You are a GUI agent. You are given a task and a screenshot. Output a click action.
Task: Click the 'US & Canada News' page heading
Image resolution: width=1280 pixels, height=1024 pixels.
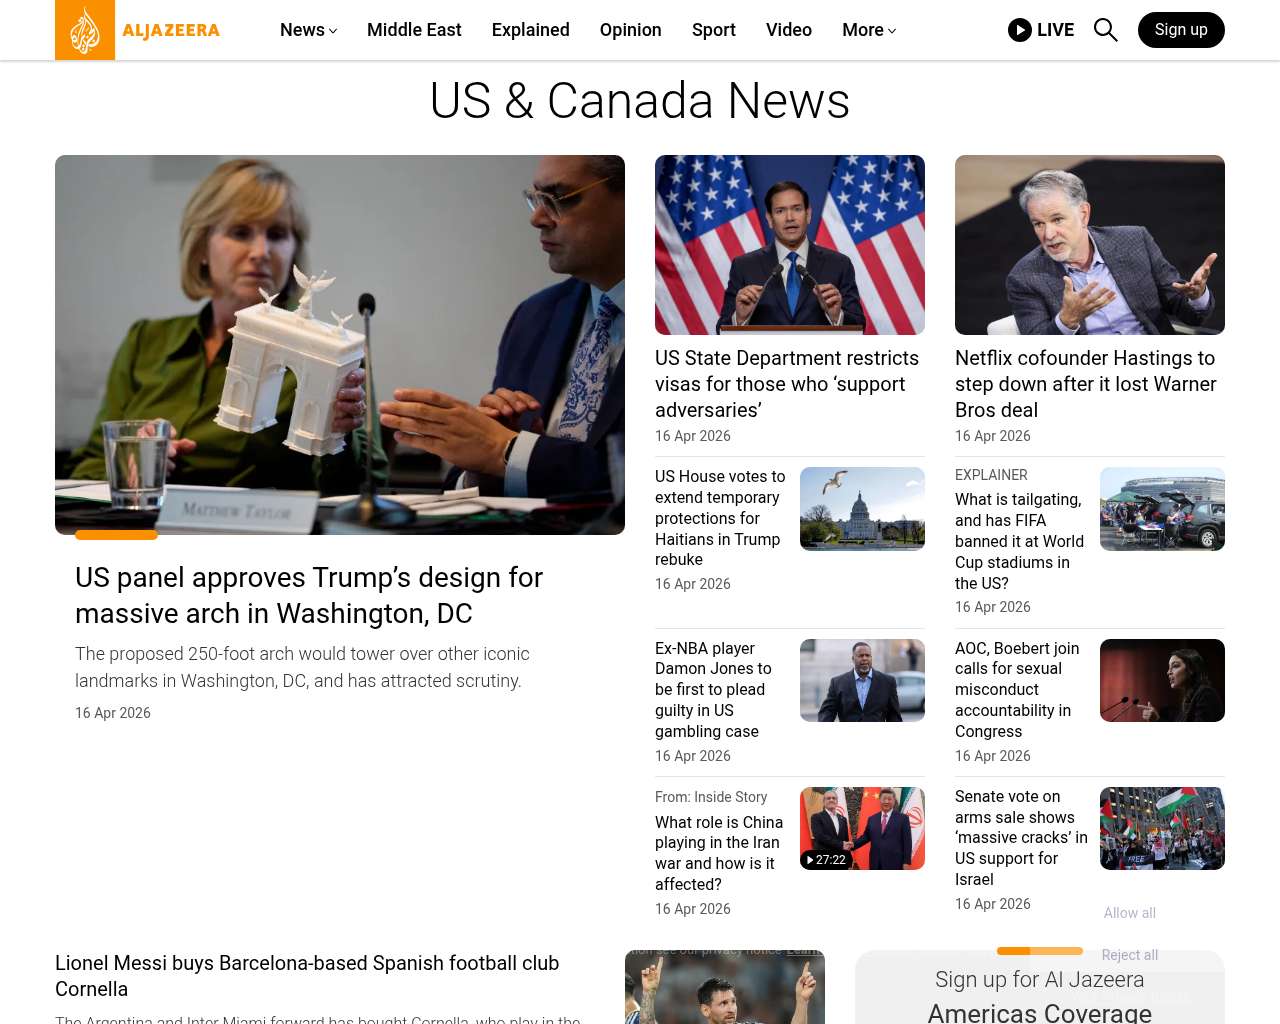point(640,101)
